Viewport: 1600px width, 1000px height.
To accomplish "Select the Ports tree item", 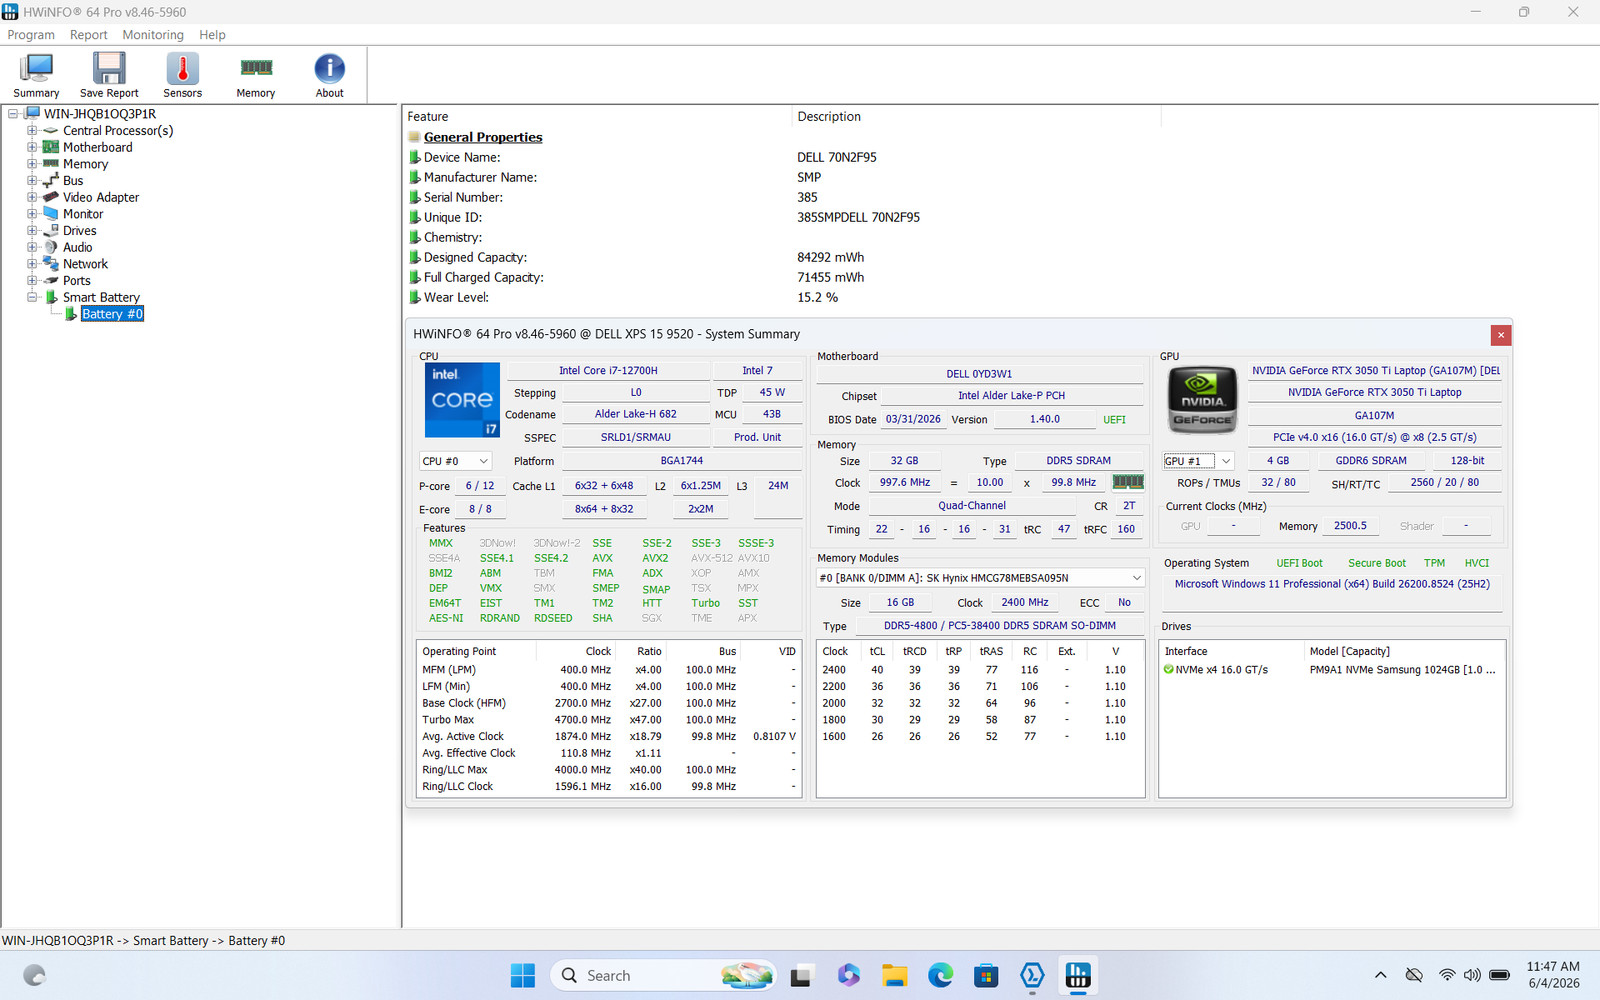I will click(x=77, y=281).
